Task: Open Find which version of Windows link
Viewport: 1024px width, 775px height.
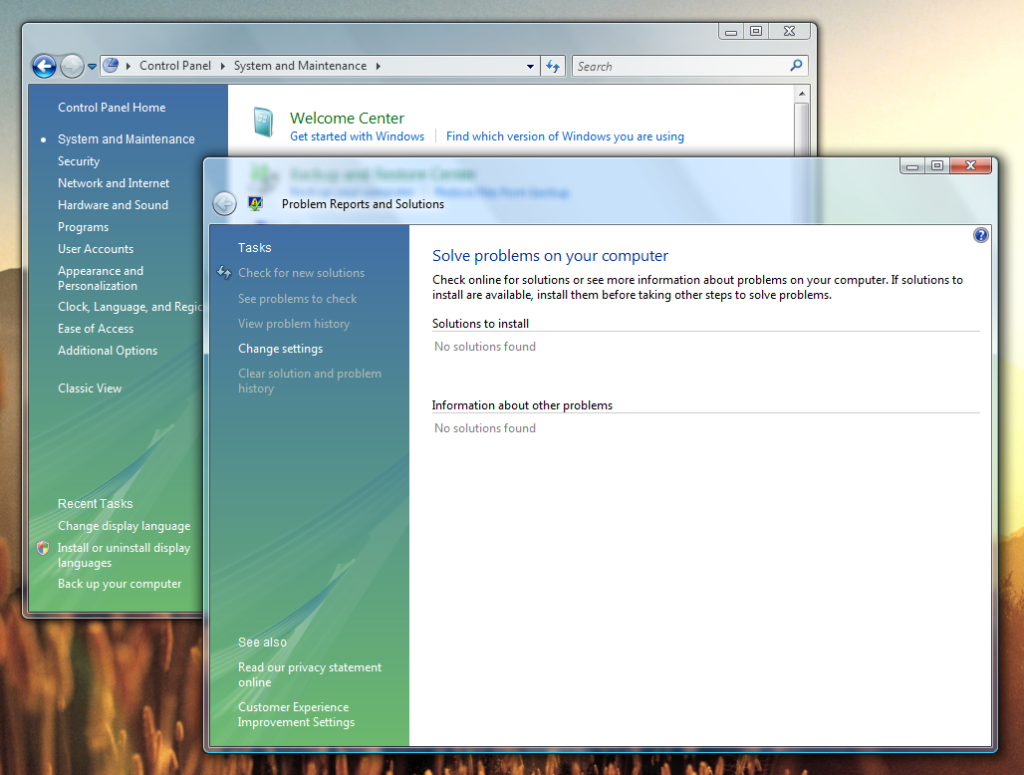Action: (x=565, y=136)
